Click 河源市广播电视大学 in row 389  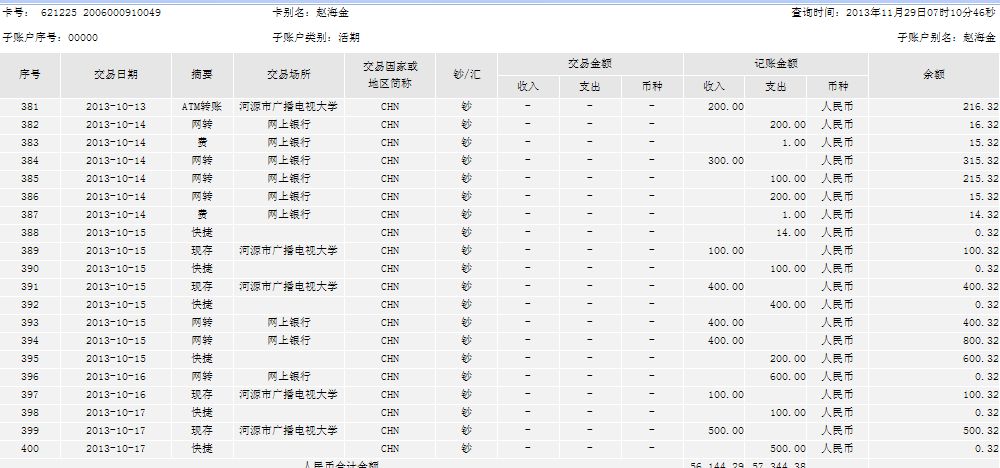[289, 250]
